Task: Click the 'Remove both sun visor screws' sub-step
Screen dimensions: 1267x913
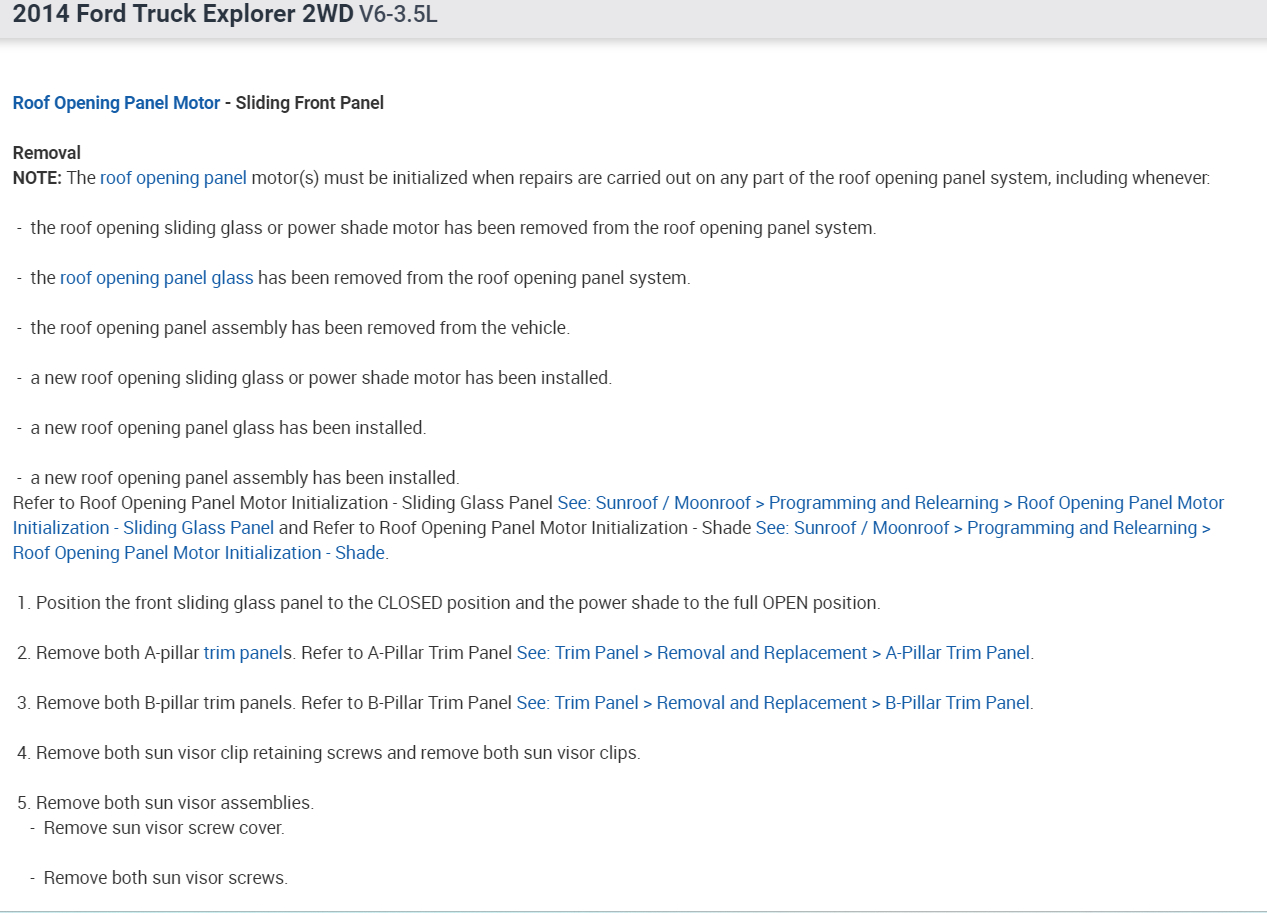Action: [165, 878]
